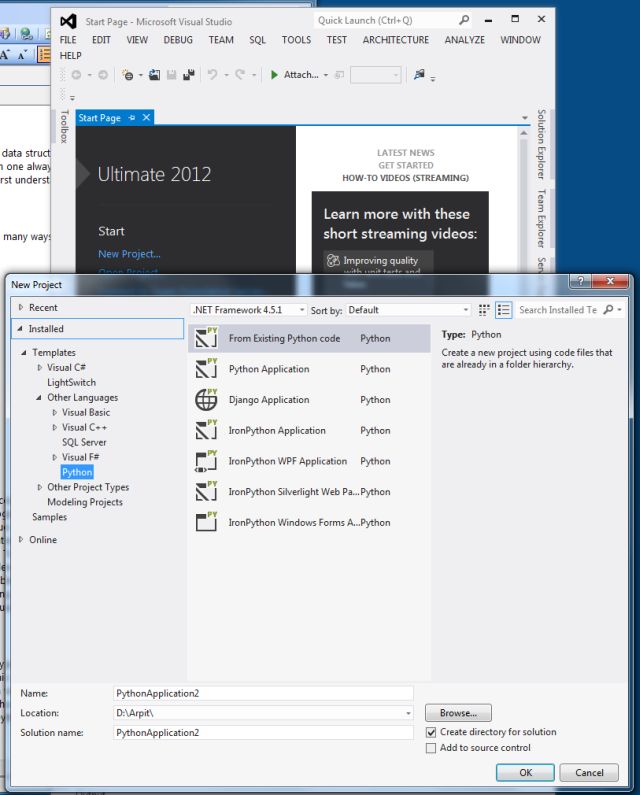This screenshot has height=795, width=640.
Task: Close the Start Page tab
Action: [x=146, y=118]
